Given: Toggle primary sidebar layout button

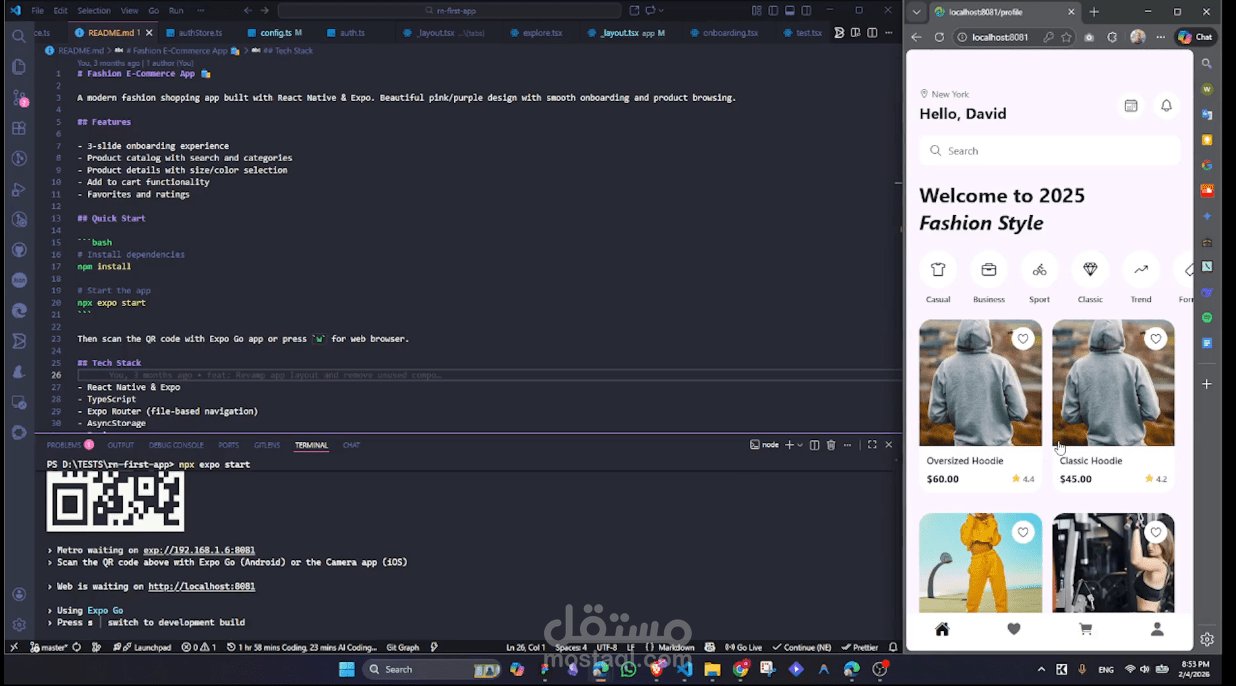Looking at the screenshot, I should click(773, 11).
